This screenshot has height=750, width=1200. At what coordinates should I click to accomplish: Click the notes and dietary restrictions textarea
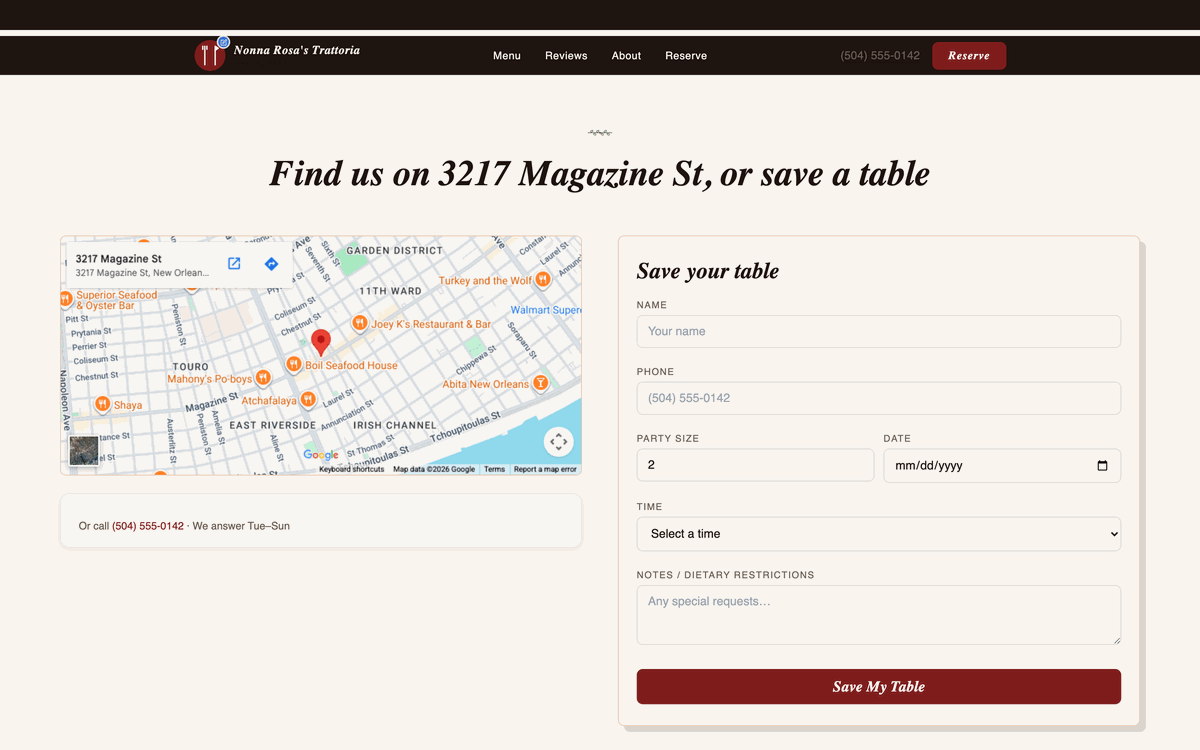coord(879,615)
